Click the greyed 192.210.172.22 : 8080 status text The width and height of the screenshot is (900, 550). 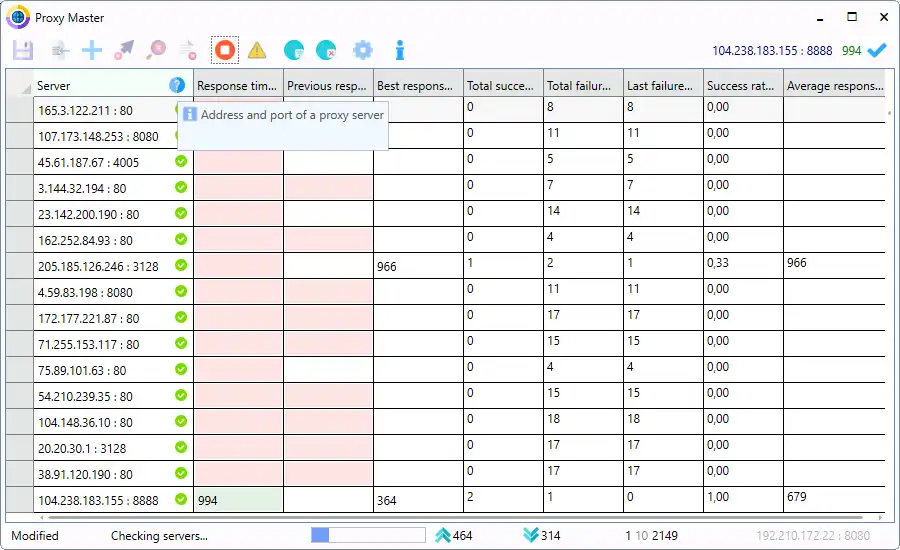click(x=813, y=536)
